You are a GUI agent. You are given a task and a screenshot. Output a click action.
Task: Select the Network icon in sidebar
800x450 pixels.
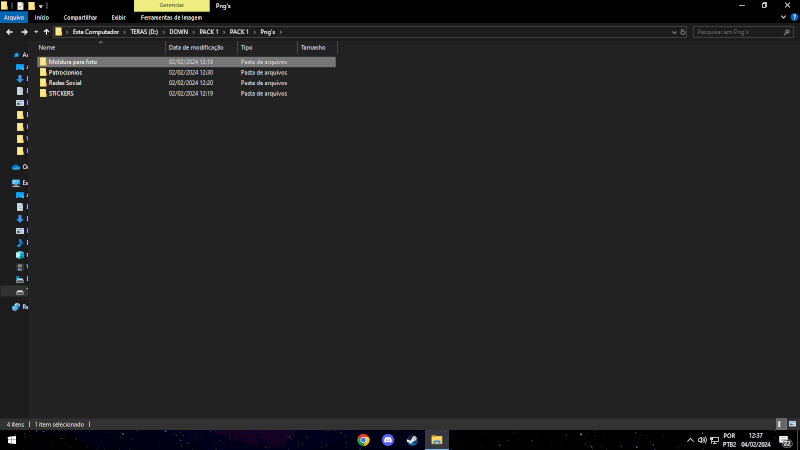pyautogui.click(x=16, y=307)
